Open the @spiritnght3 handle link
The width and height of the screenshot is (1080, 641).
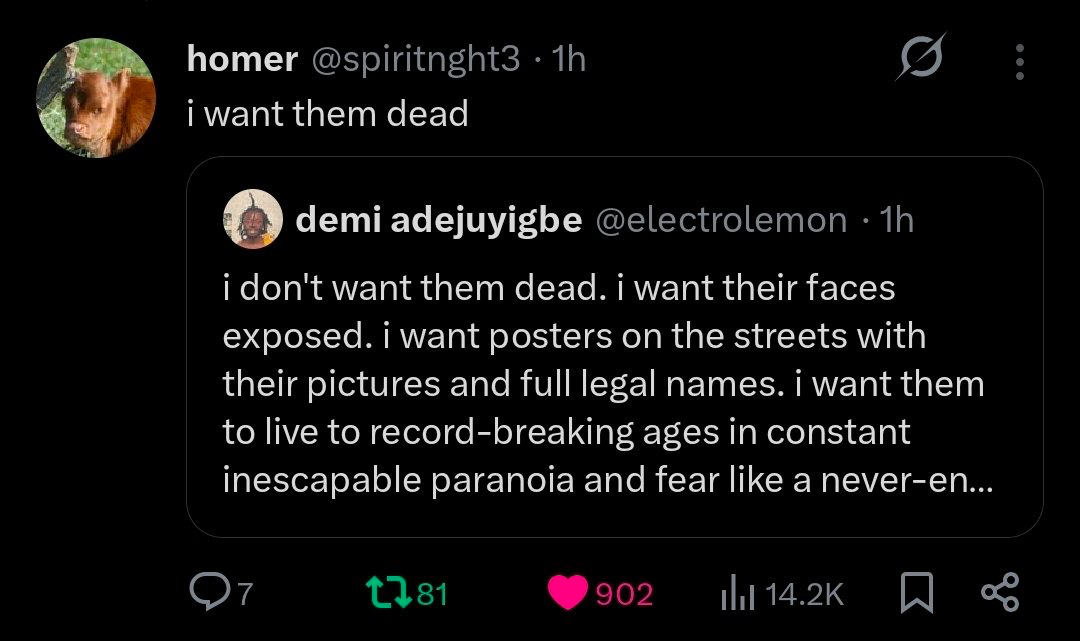(x=416, y=60)
